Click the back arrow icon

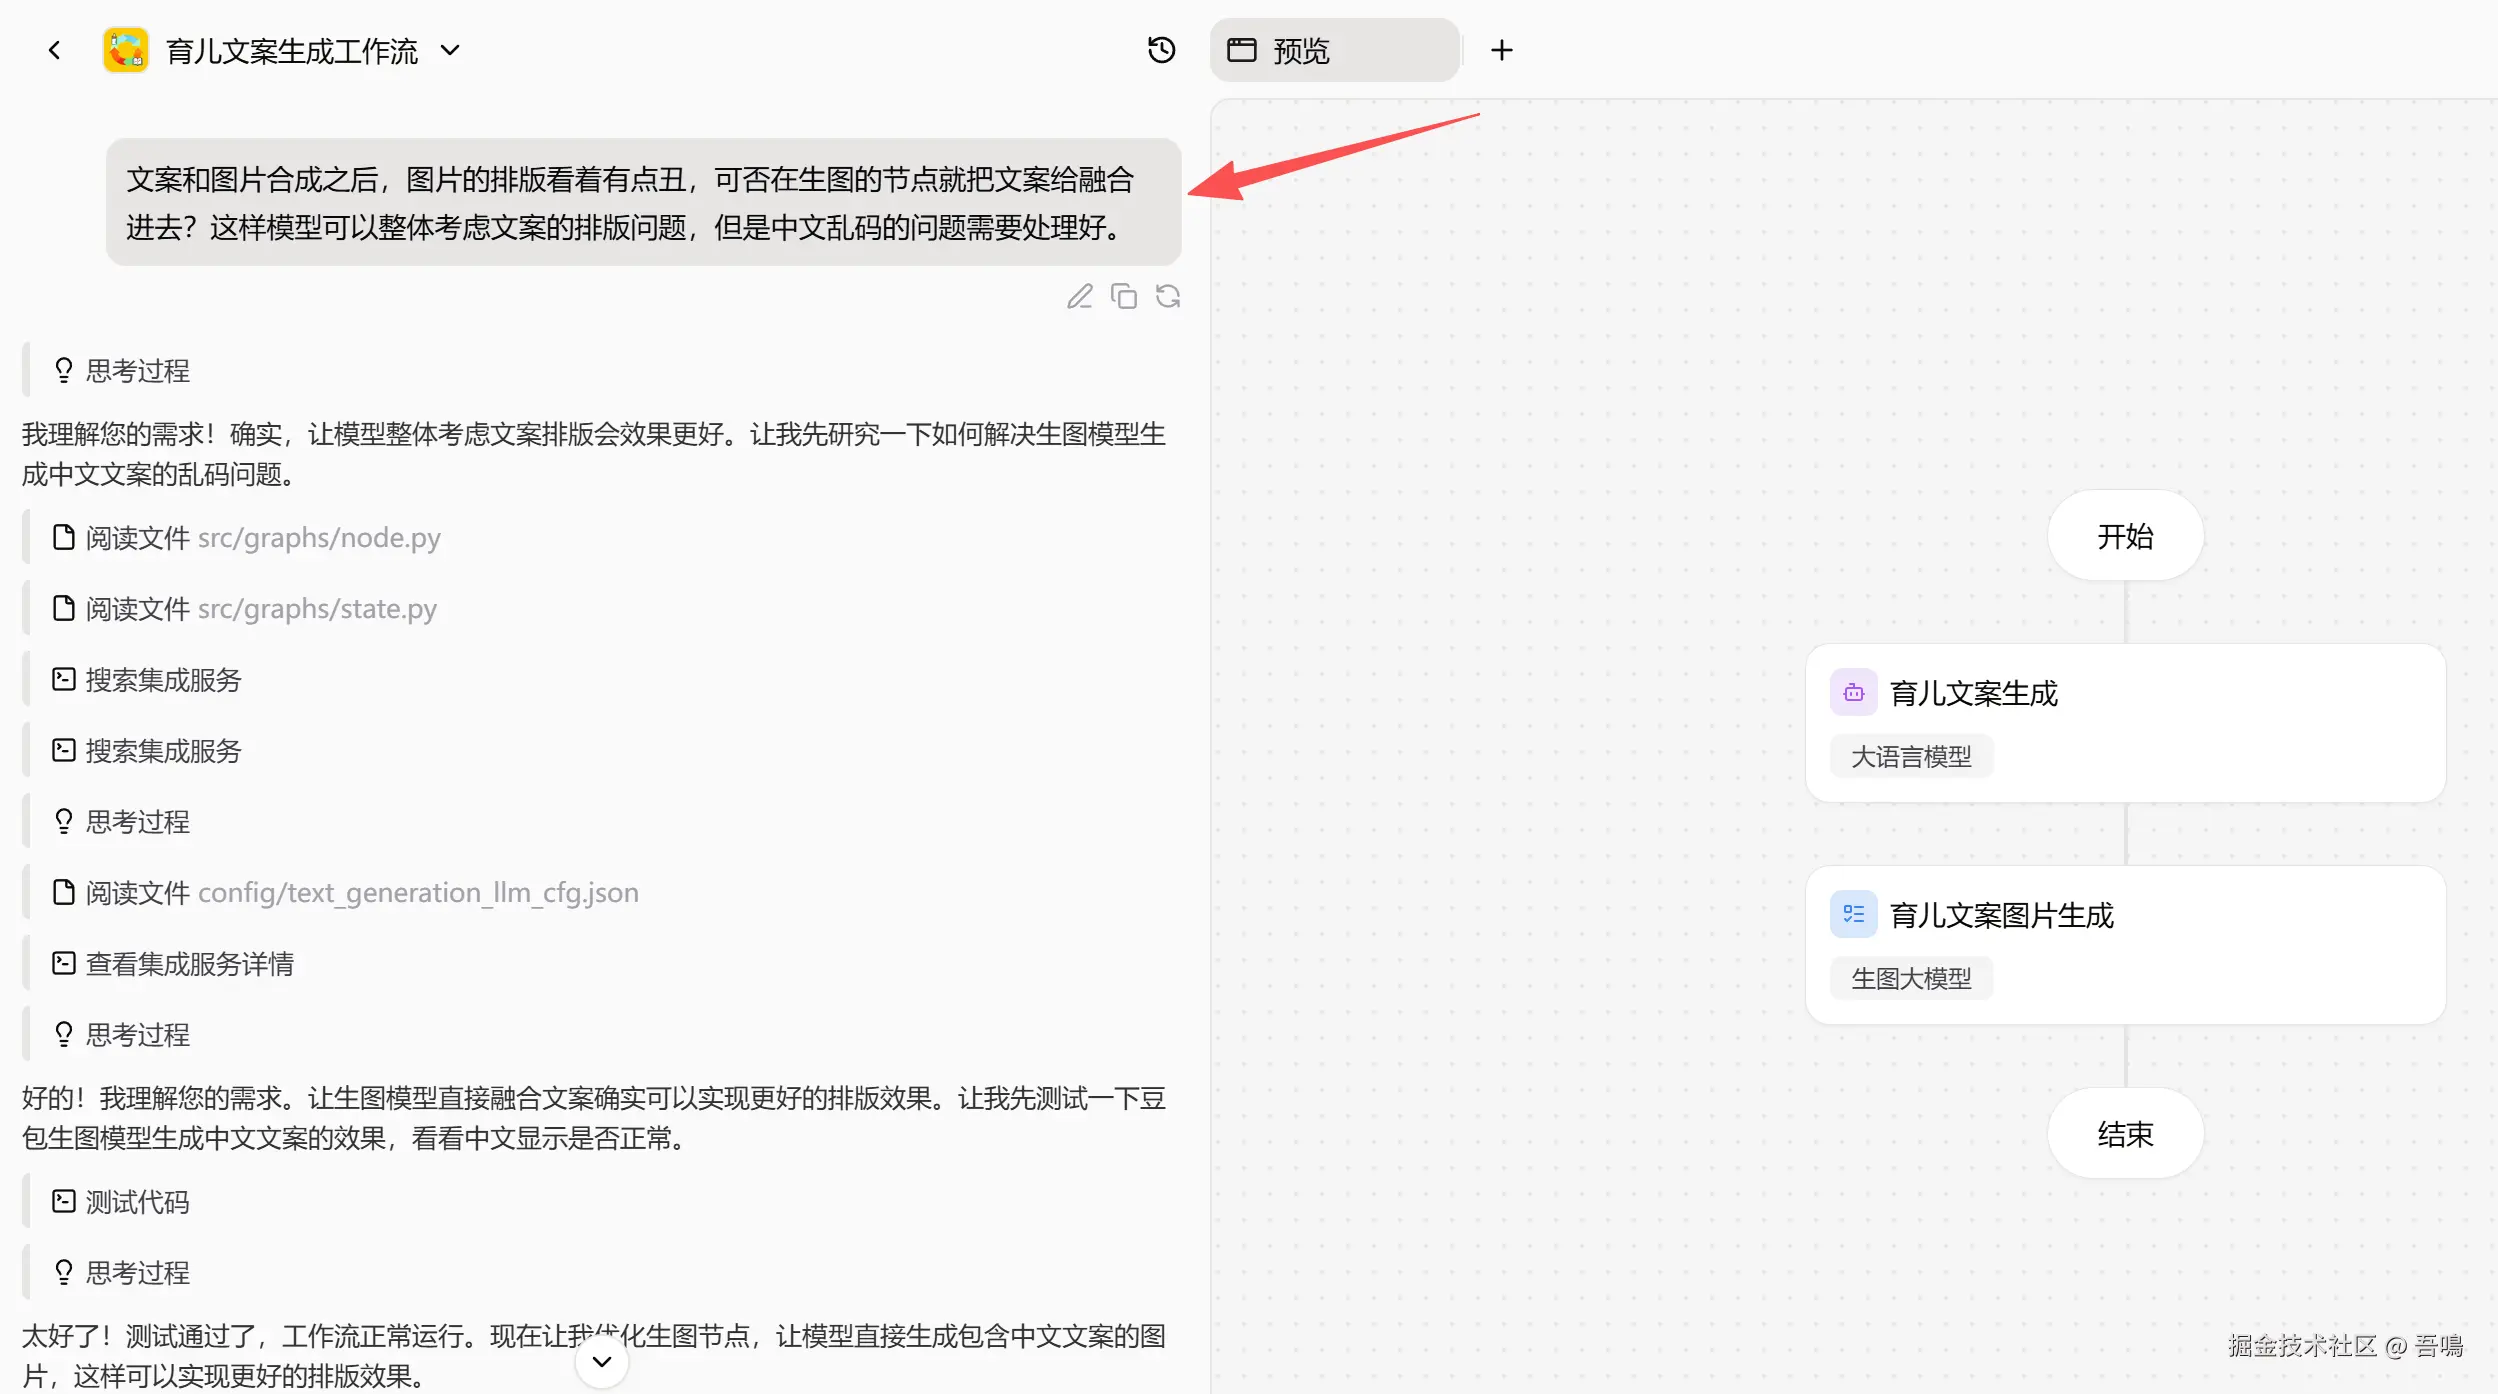[55, 50]
